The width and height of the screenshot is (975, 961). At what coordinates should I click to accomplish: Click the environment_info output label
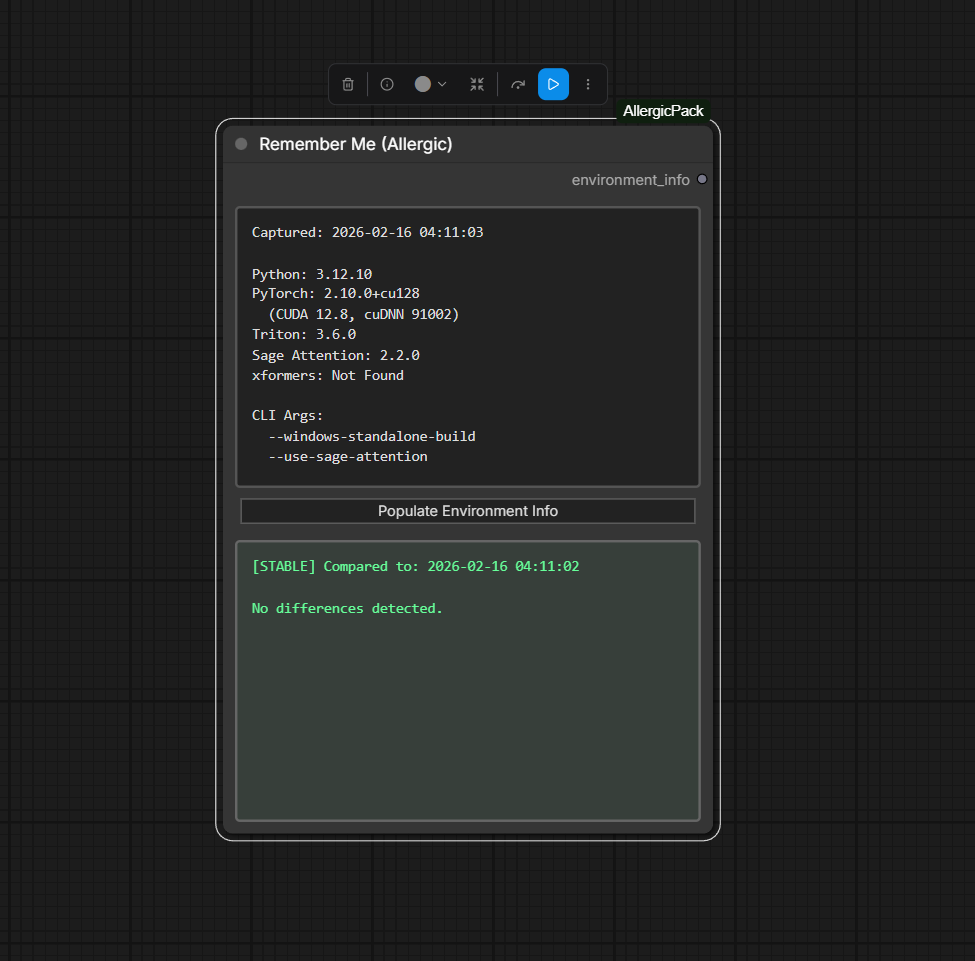tap(631, 180)
